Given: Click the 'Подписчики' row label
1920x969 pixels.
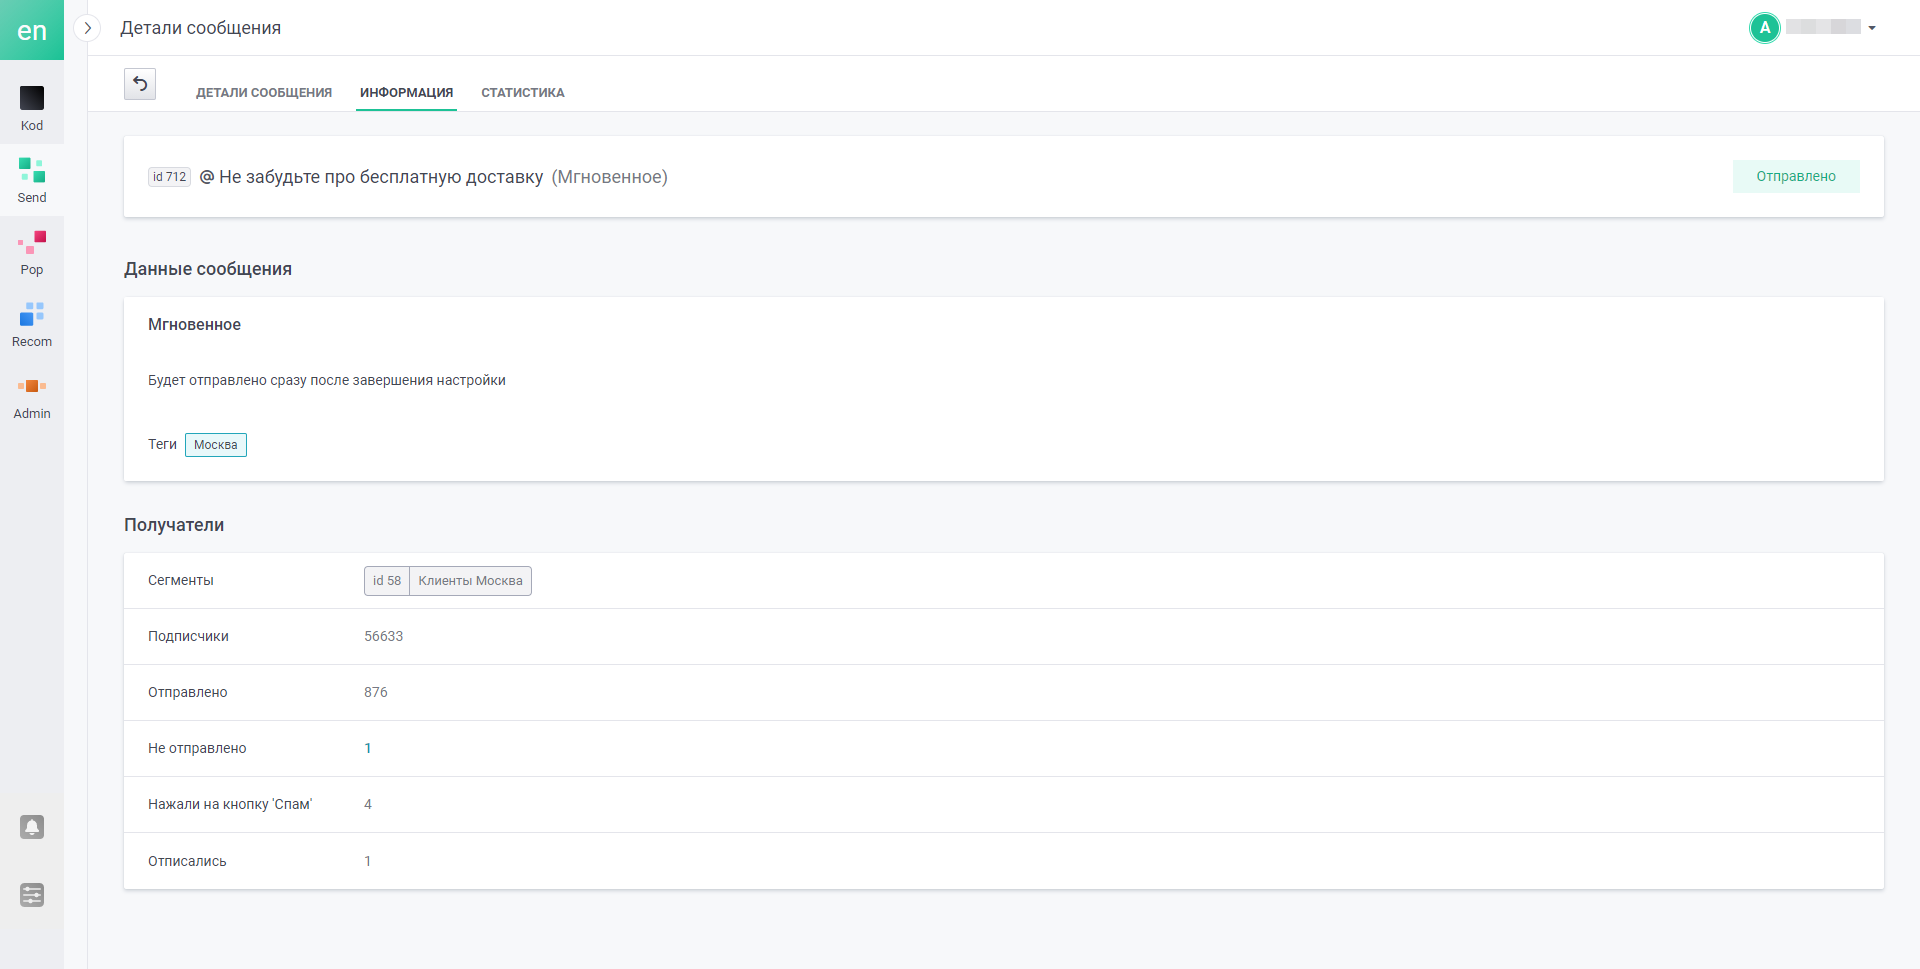Looking at the screenshot, I should coord(188,636).
